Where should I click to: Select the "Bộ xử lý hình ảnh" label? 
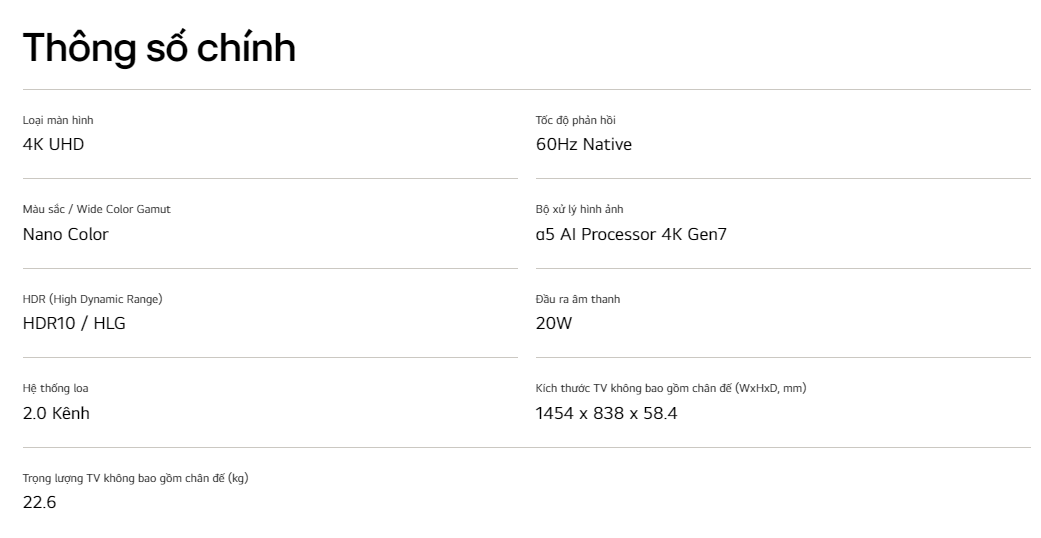click(x=580, y=209)
